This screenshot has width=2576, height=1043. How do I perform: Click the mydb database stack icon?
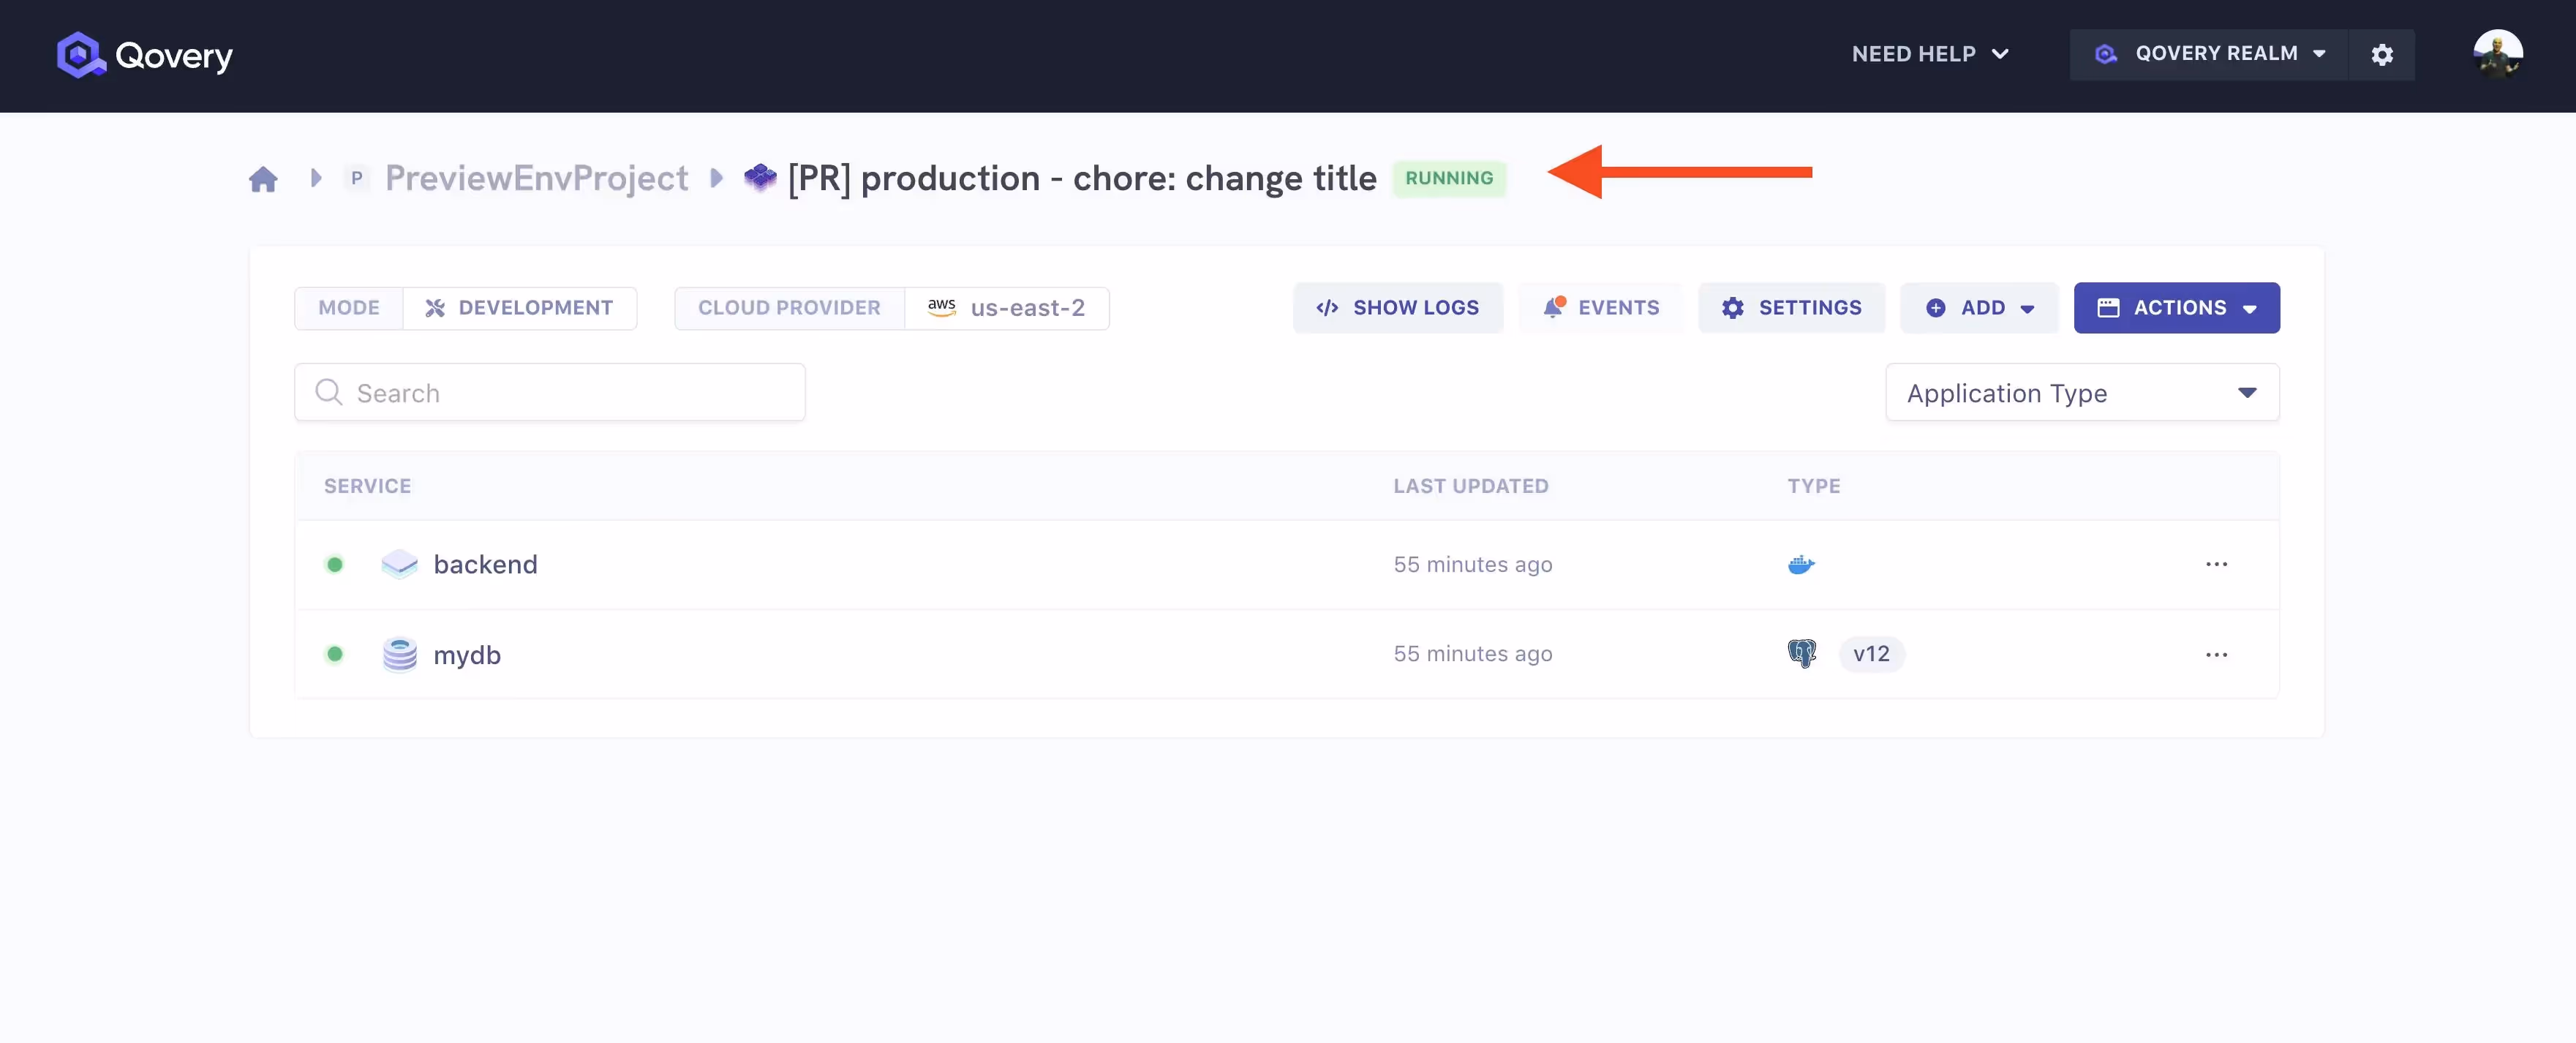[399, 654]
